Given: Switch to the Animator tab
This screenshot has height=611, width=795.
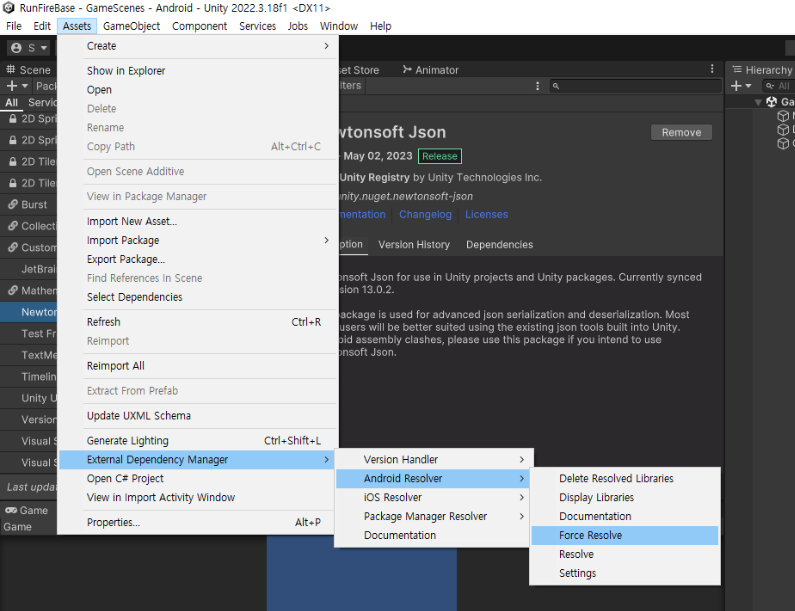Looking at the screenshot, I should (x=430, y=69).
